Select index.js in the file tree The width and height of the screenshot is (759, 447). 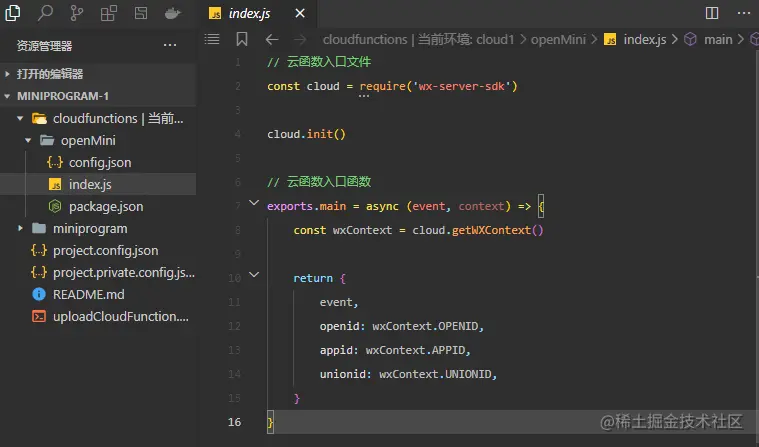click(x=98, y=184)
